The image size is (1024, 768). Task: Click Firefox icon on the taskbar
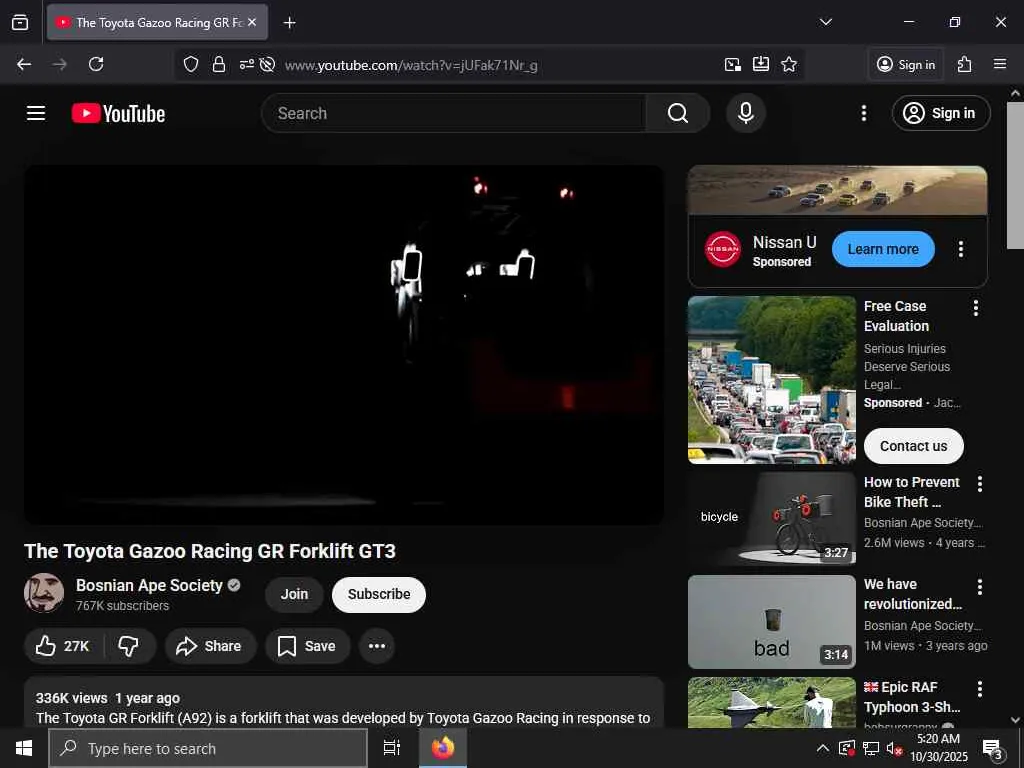pos(443,748)
